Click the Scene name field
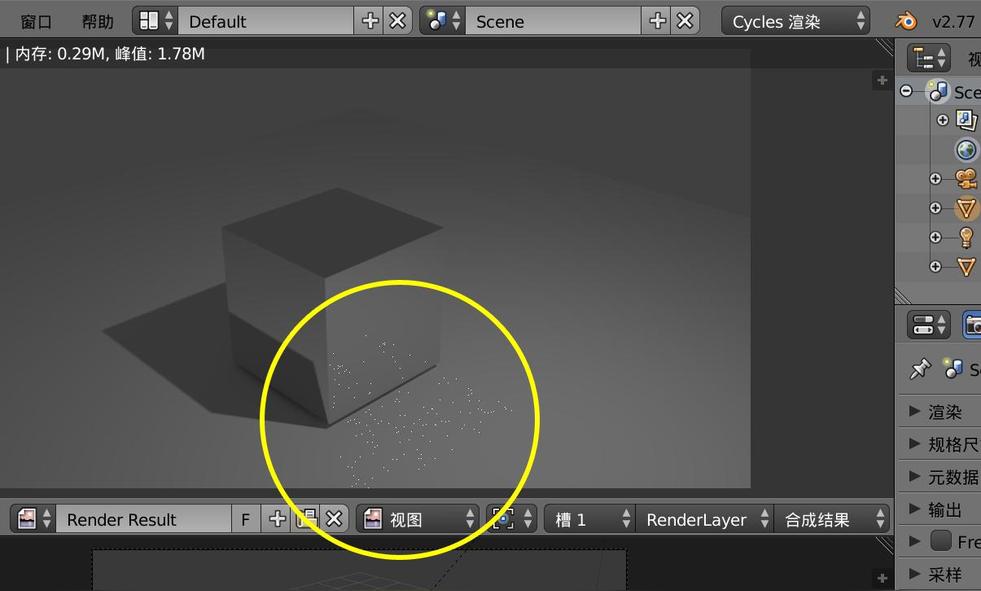The height and width of the screenshot is (591, 981). click(552, 21)
